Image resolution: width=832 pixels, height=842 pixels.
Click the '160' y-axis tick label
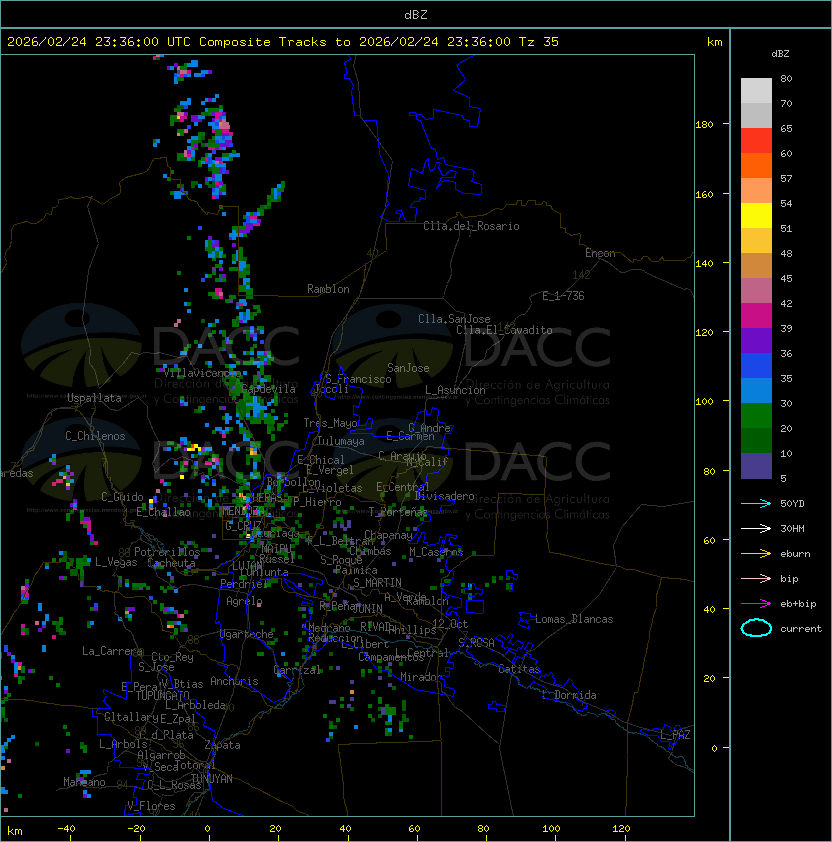[x=704, y=194]
